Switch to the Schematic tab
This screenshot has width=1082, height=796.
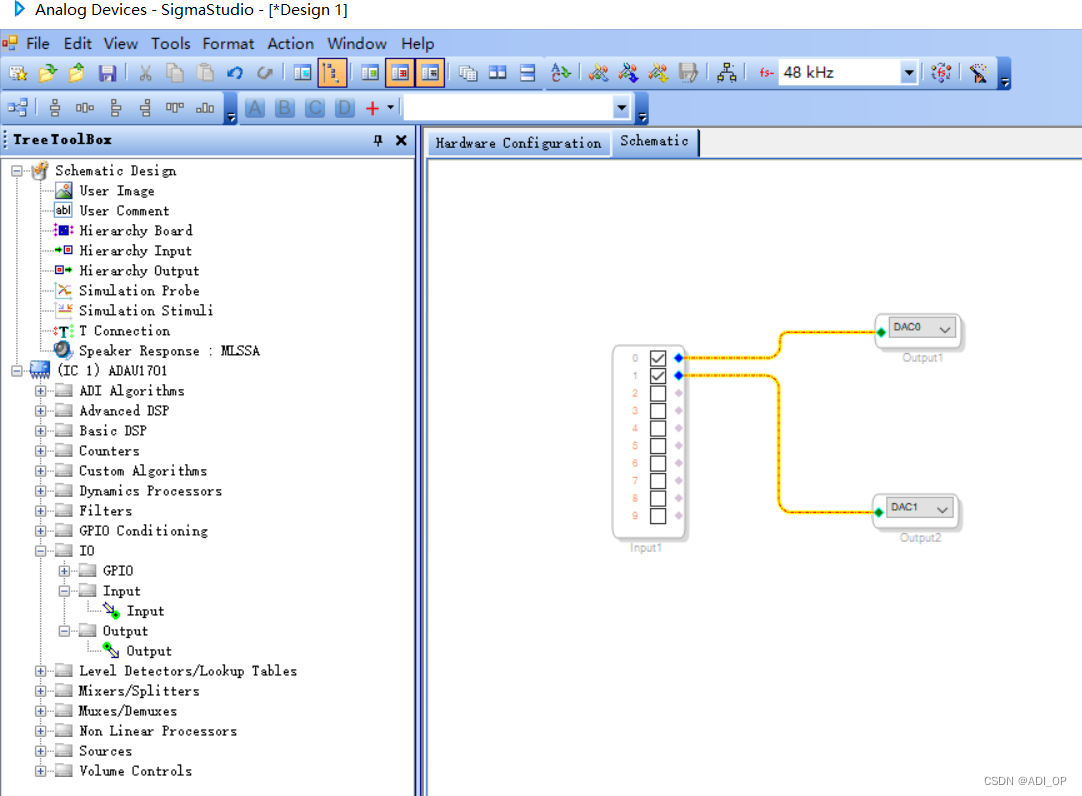click(654, 141)
